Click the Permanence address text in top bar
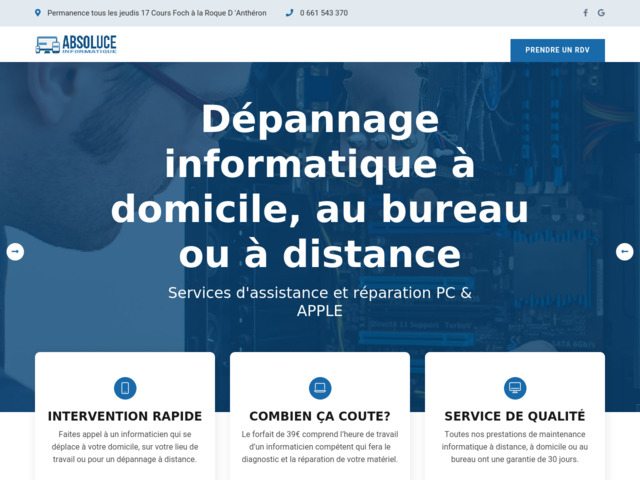Screen dimensions: 640x480 pyautogui.click(x=157, y=13)
